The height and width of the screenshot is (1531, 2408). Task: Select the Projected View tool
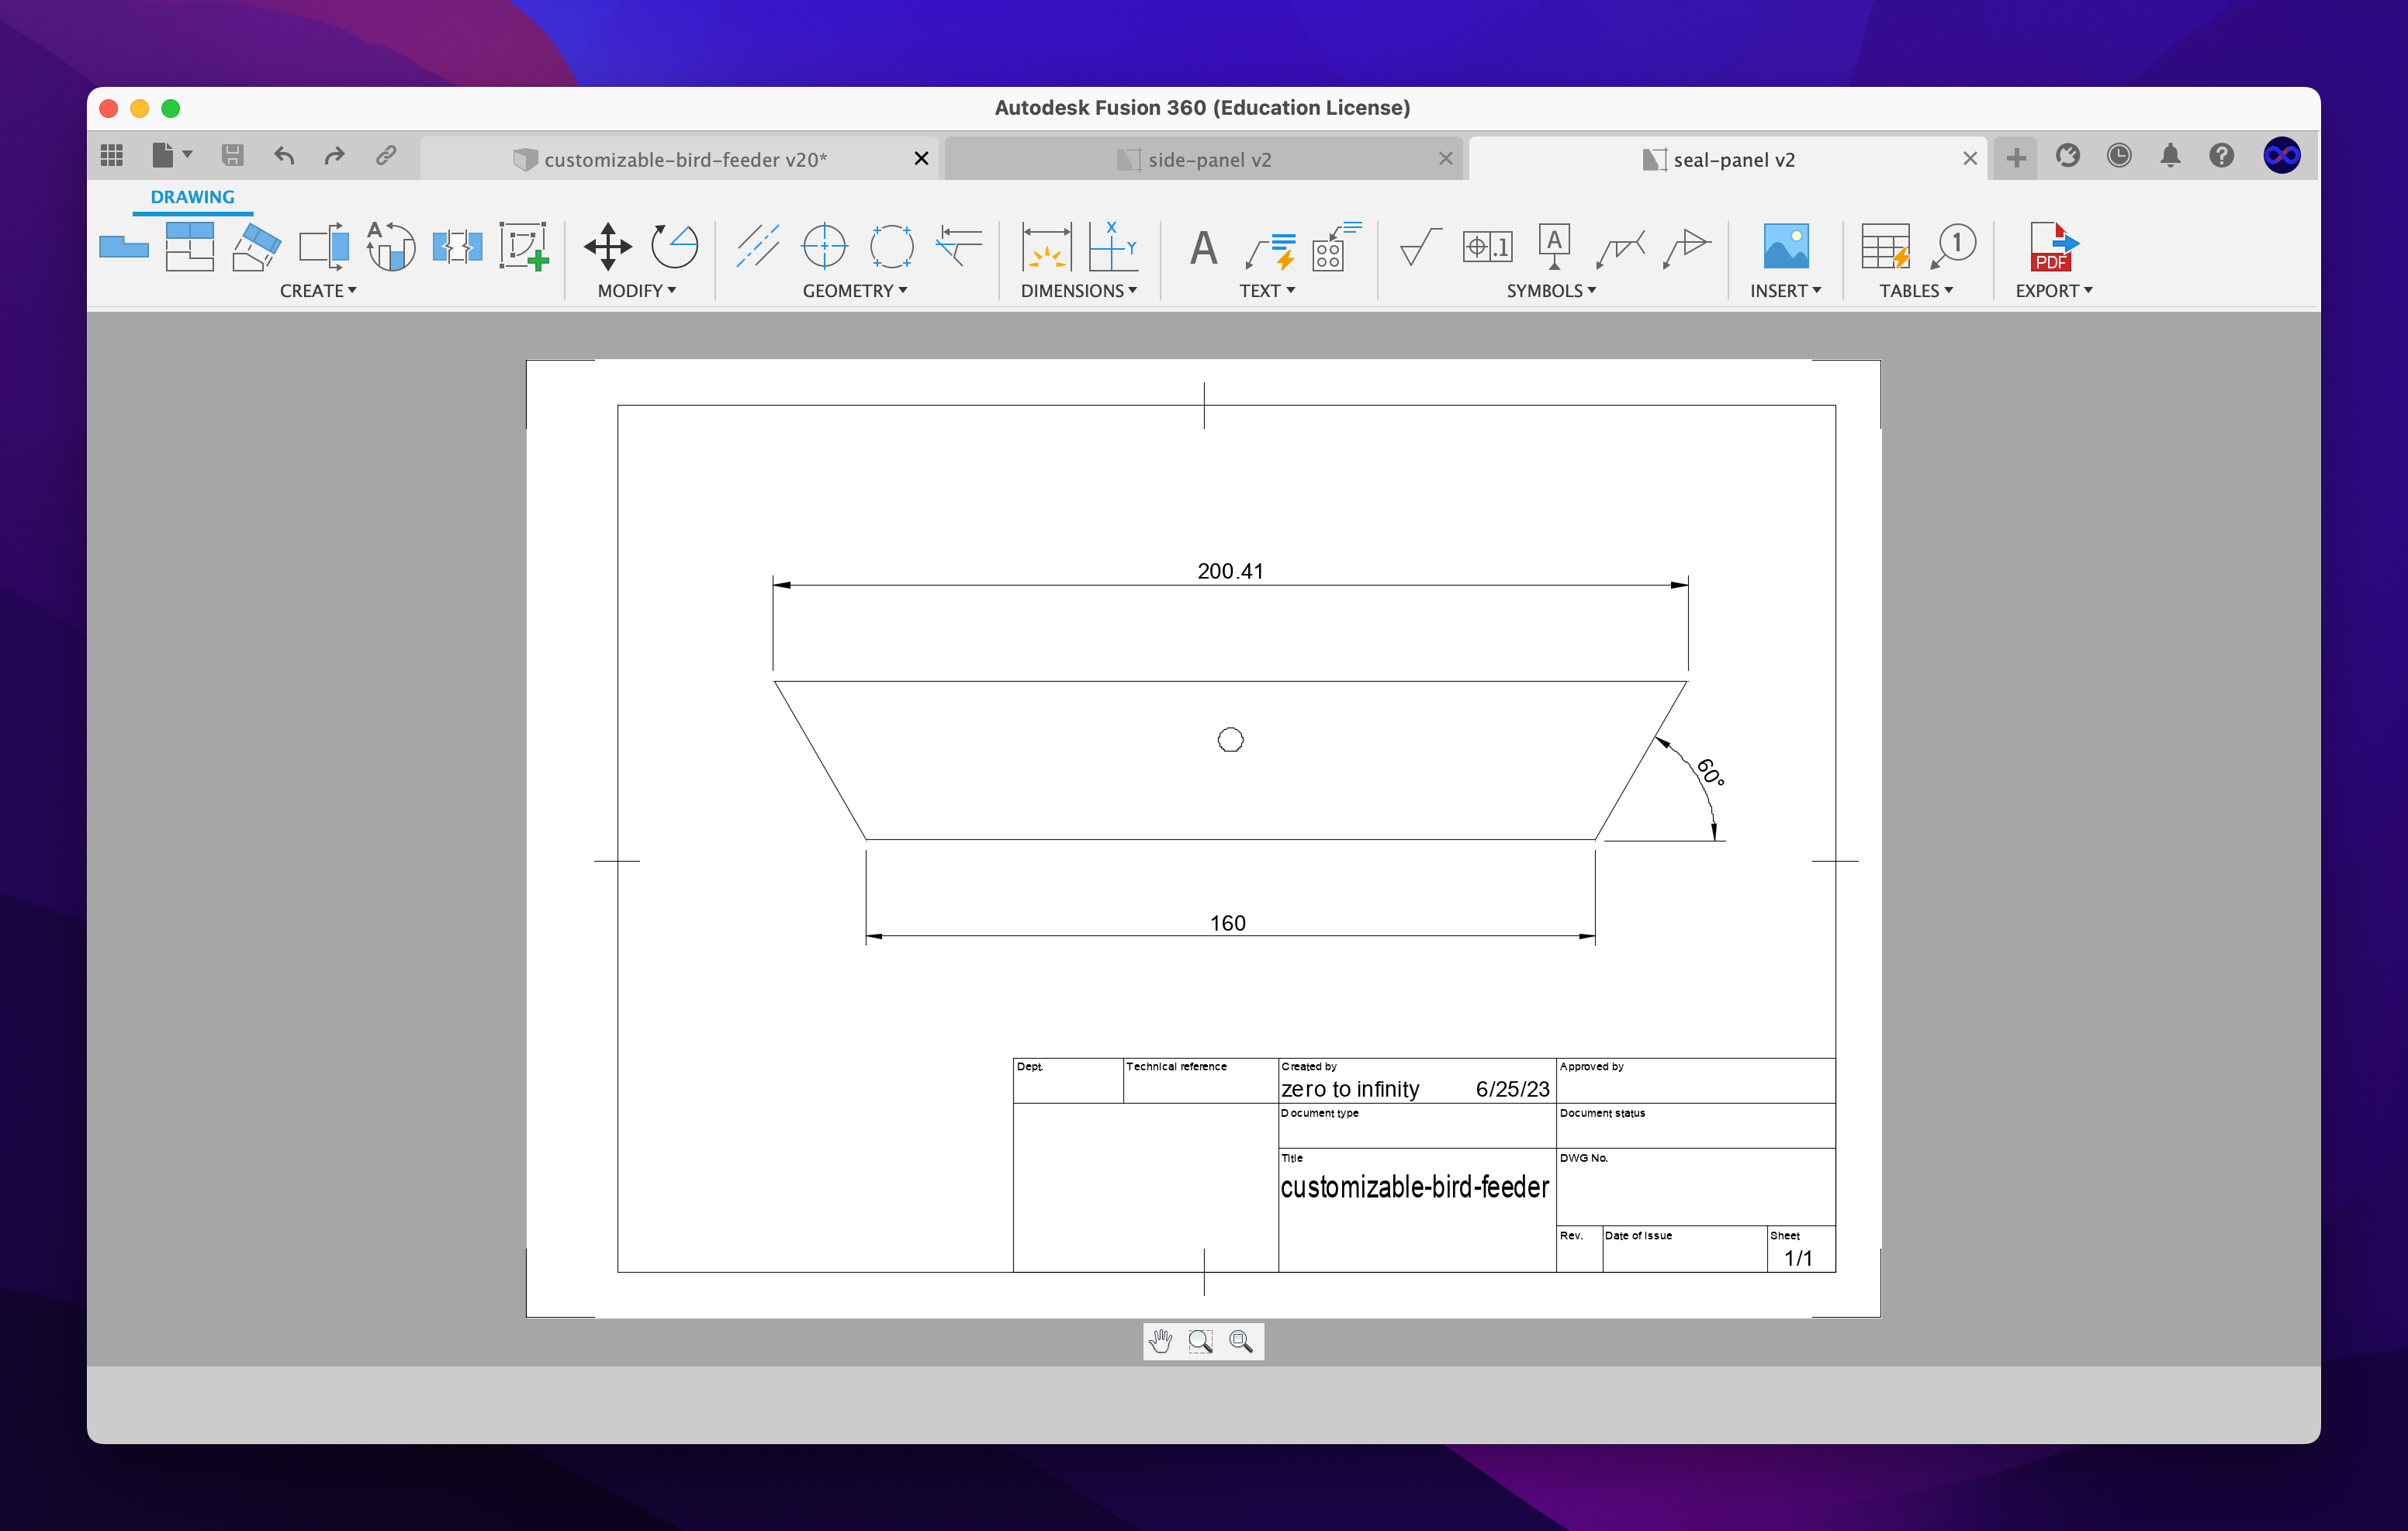tap(189, 246)
